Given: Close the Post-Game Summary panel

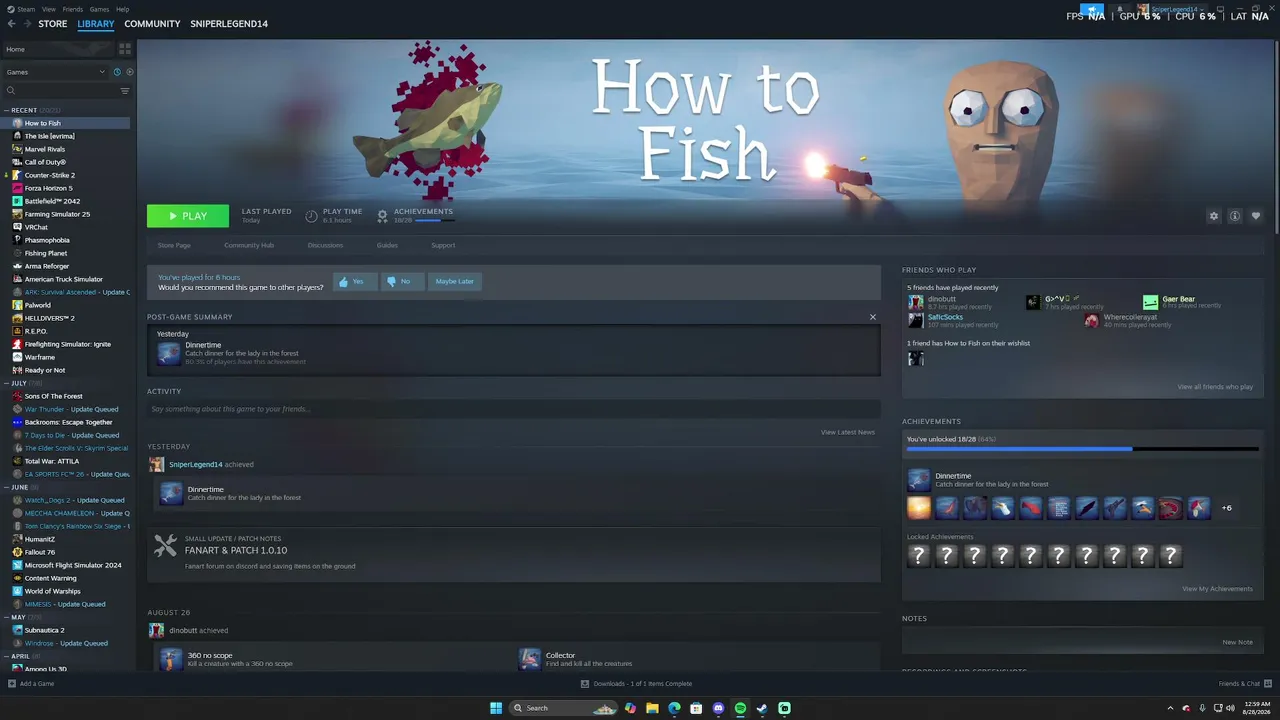Looking at the screenshot, I should [x=873, y=317].
